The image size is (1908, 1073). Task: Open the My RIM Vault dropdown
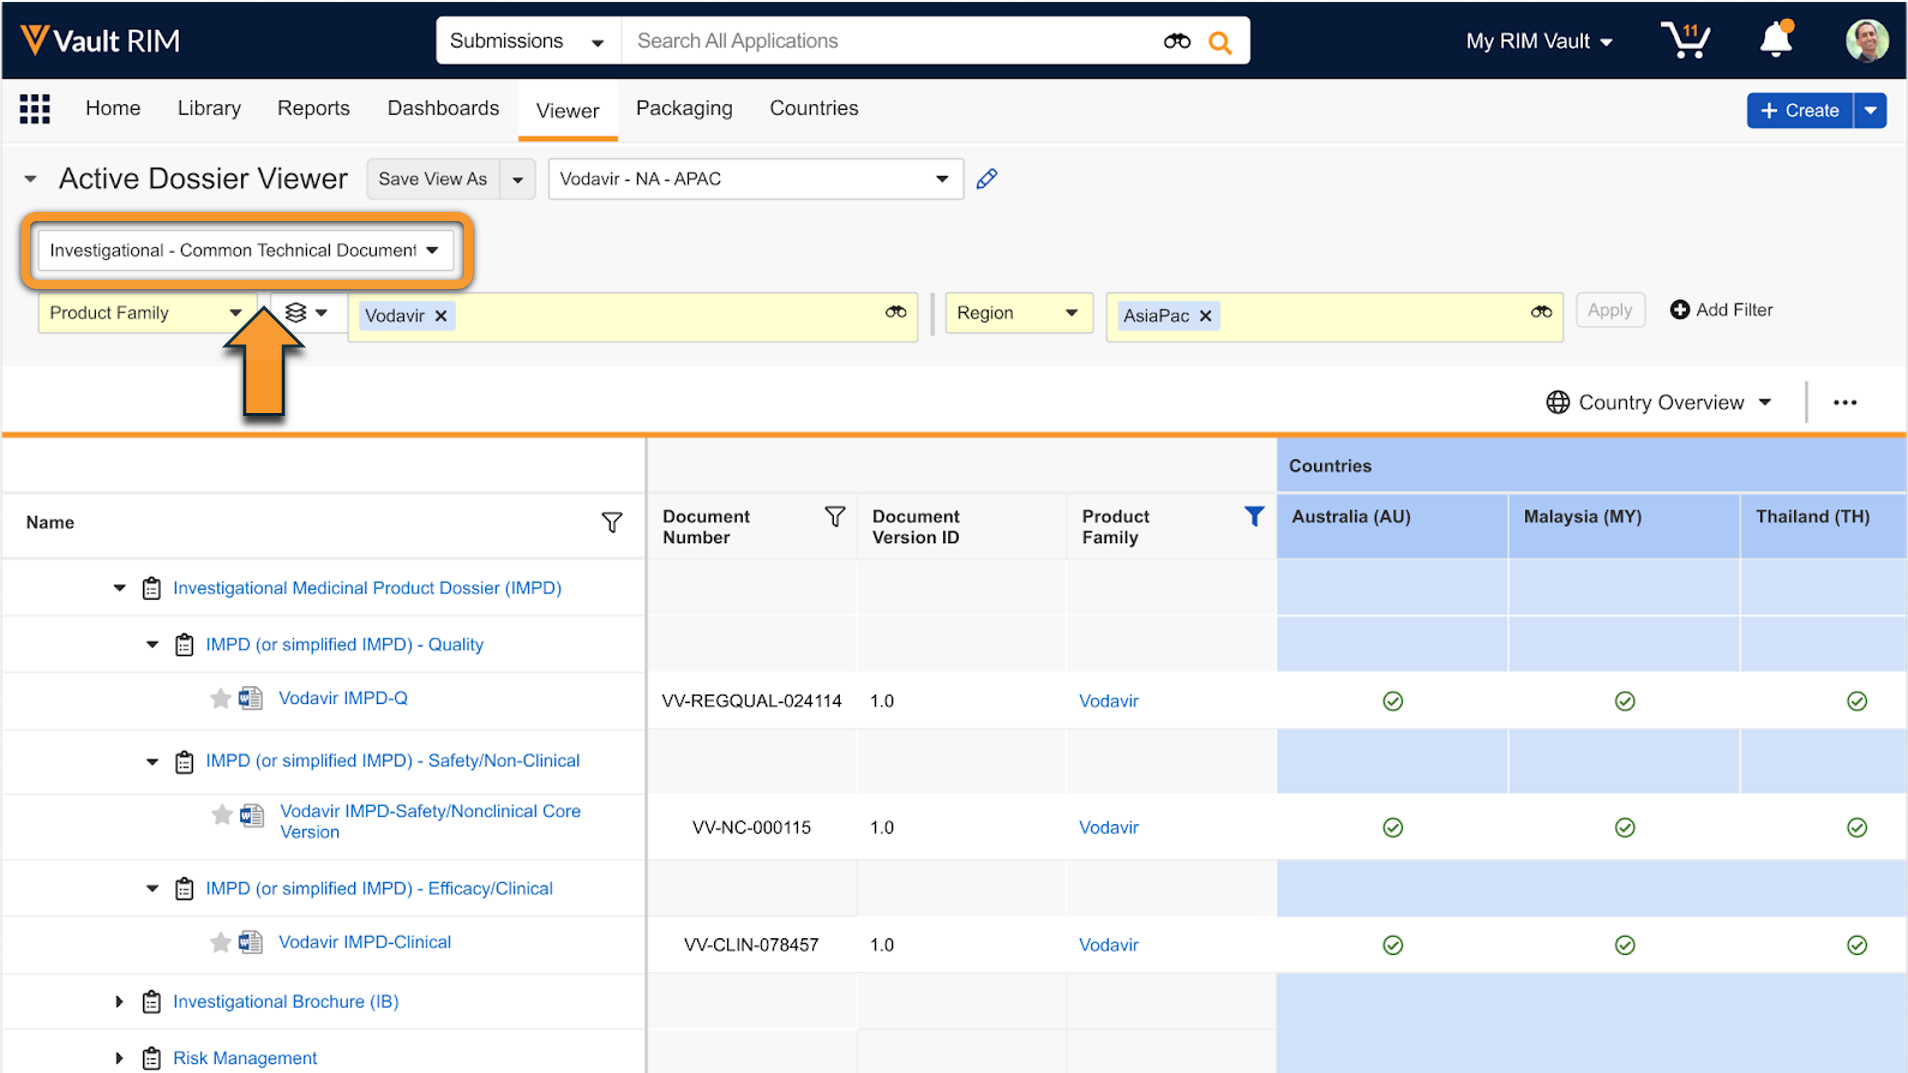(x=1539, y=41)
